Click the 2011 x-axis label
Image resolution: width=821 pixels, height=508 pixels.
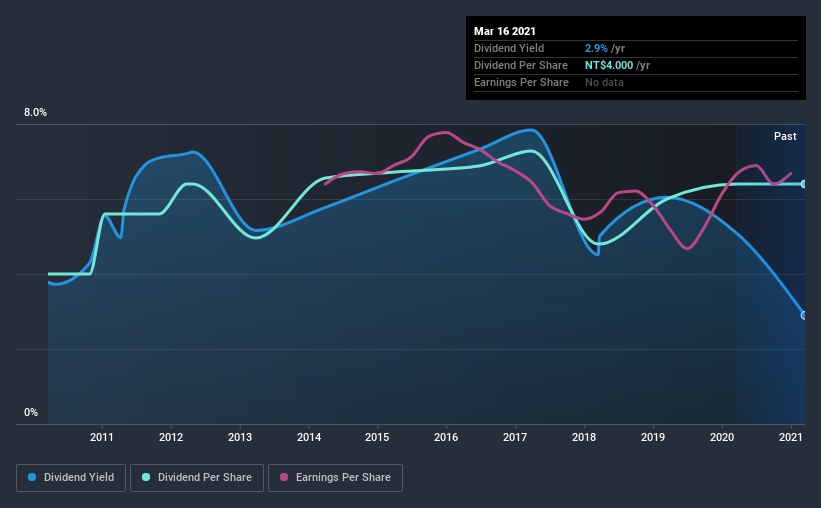click(x=102, y=437)
